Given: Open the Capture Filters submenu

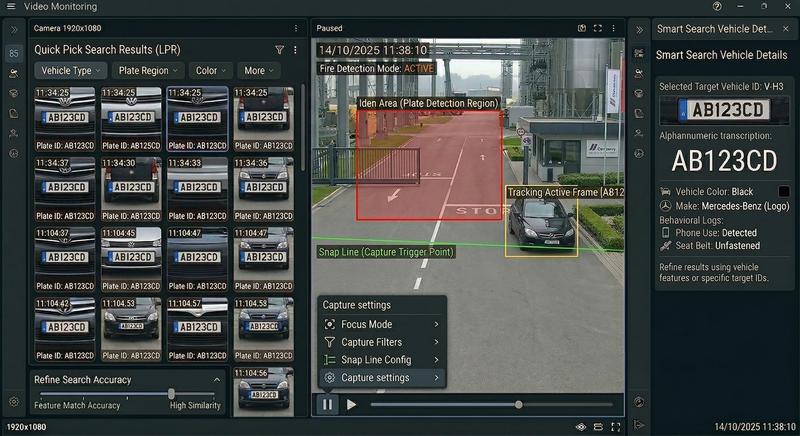Looking at the screenshot, I should click(x=382, y=342).
